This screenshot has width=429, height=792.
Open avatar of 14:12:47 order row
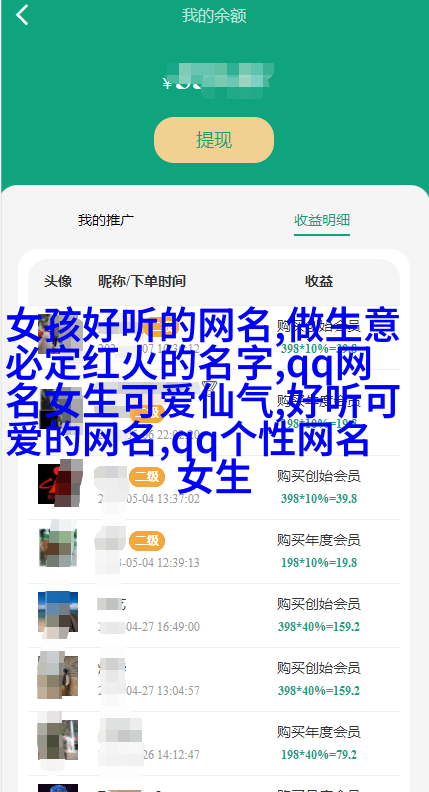[58, 740]
